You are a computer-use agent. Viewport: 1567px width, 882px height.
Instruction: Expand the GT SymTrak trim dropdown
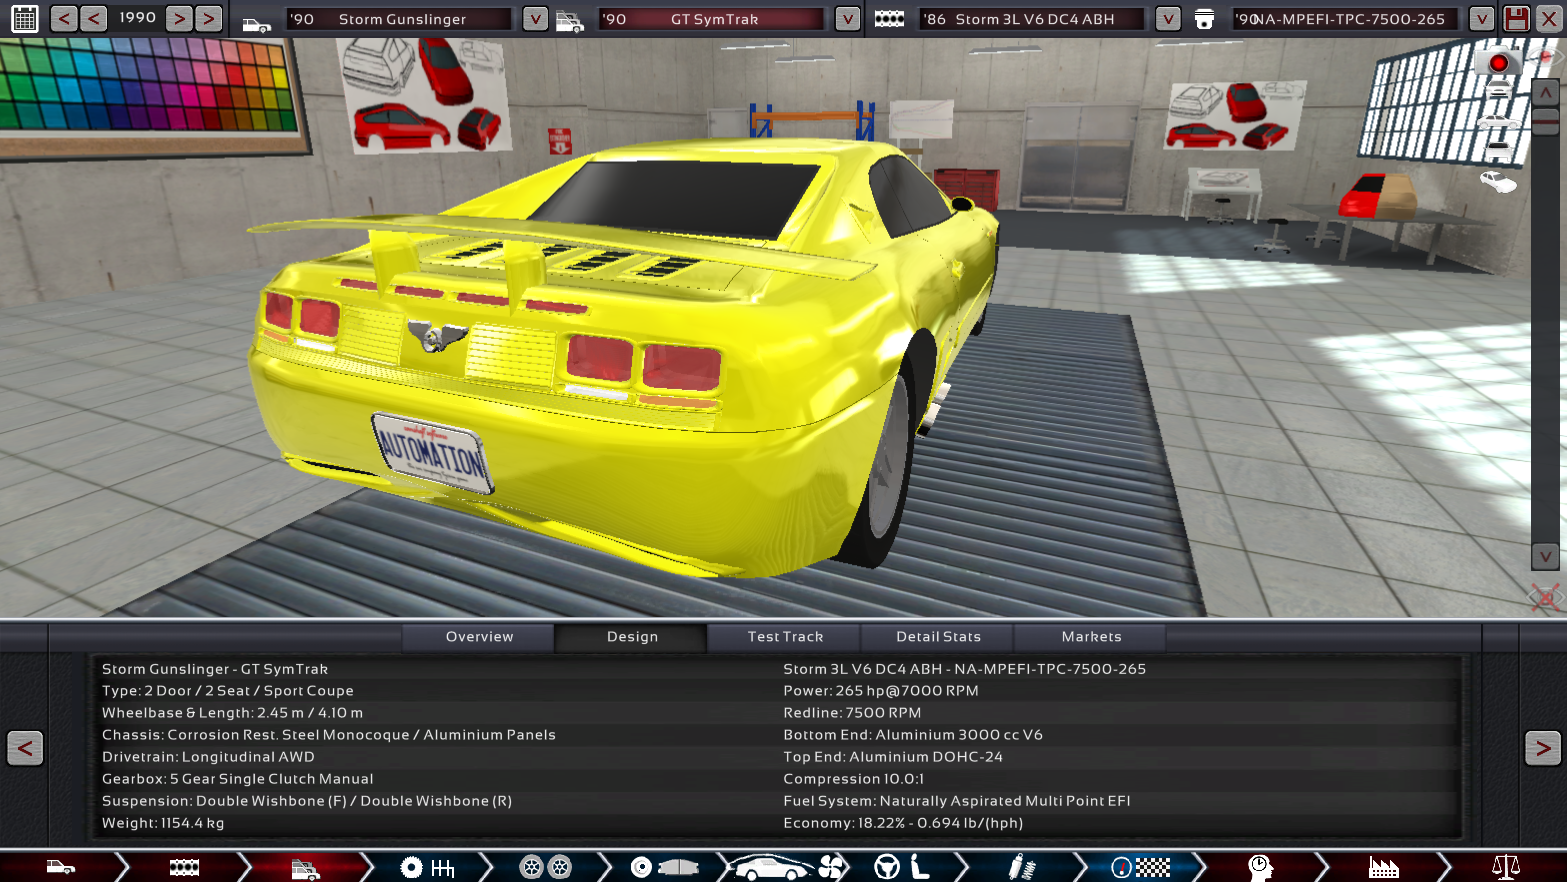pos(847,19)
